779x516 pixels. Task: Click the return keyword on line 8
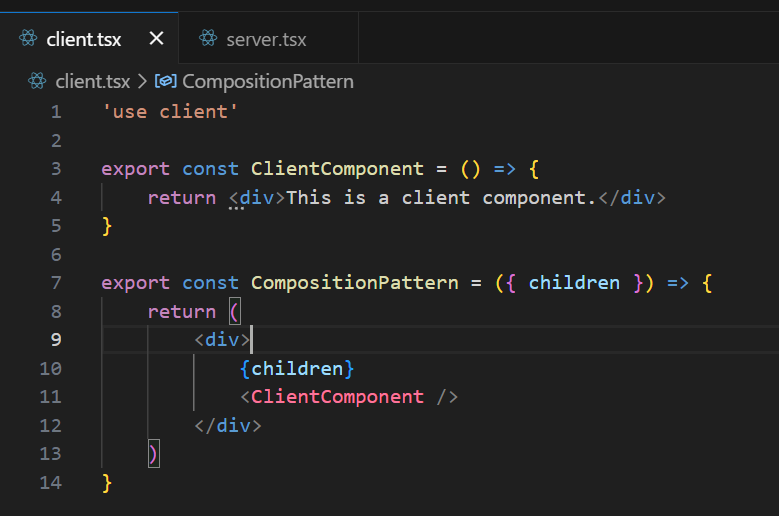click(x=182, y=312)
